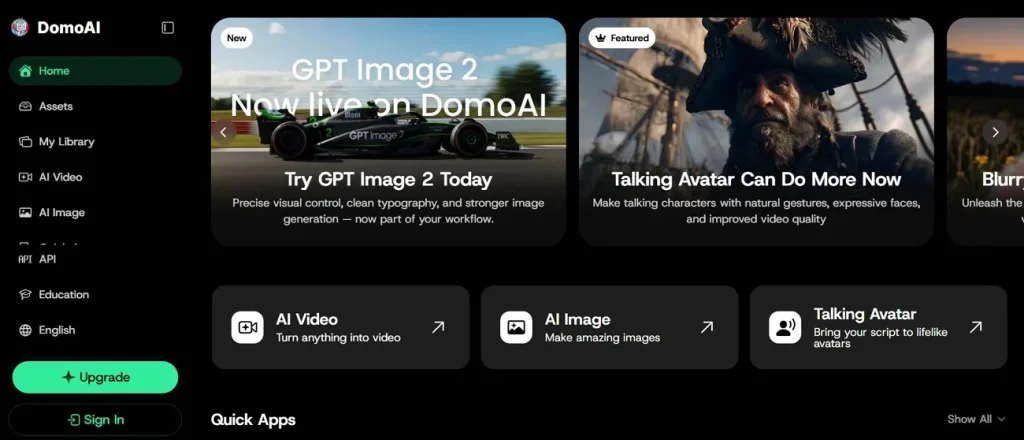Click the globe language icon
This screenshot has width=1024, height=440.
click(x=25, y=330)
